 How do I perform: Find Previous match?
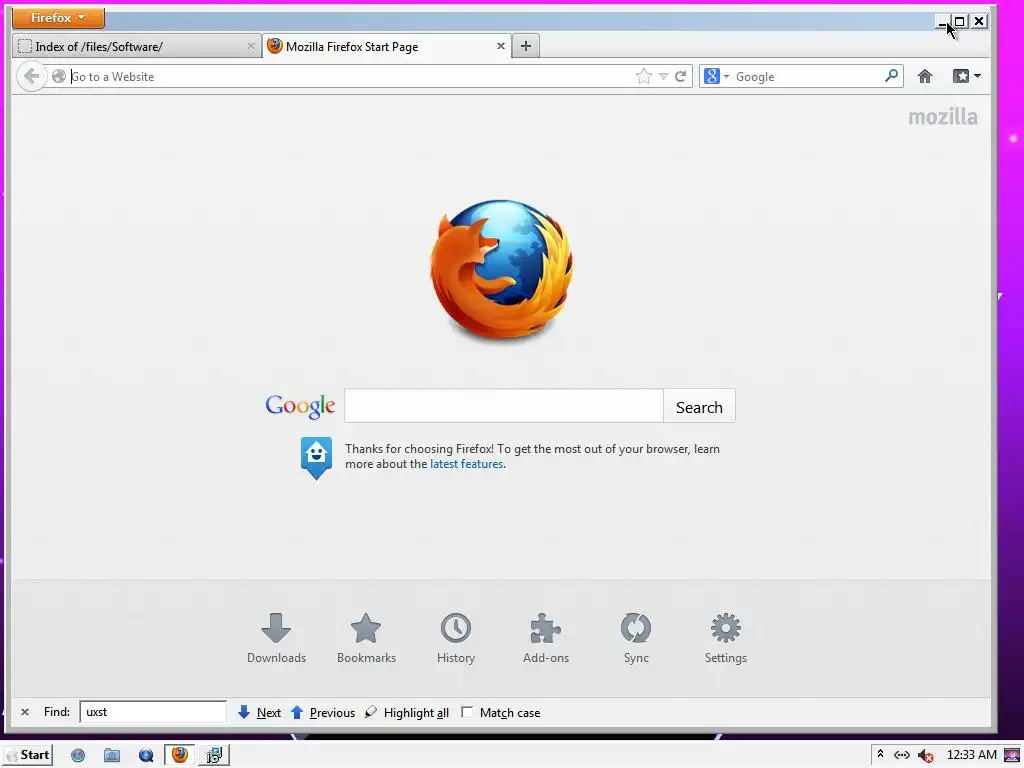(323, 712)
